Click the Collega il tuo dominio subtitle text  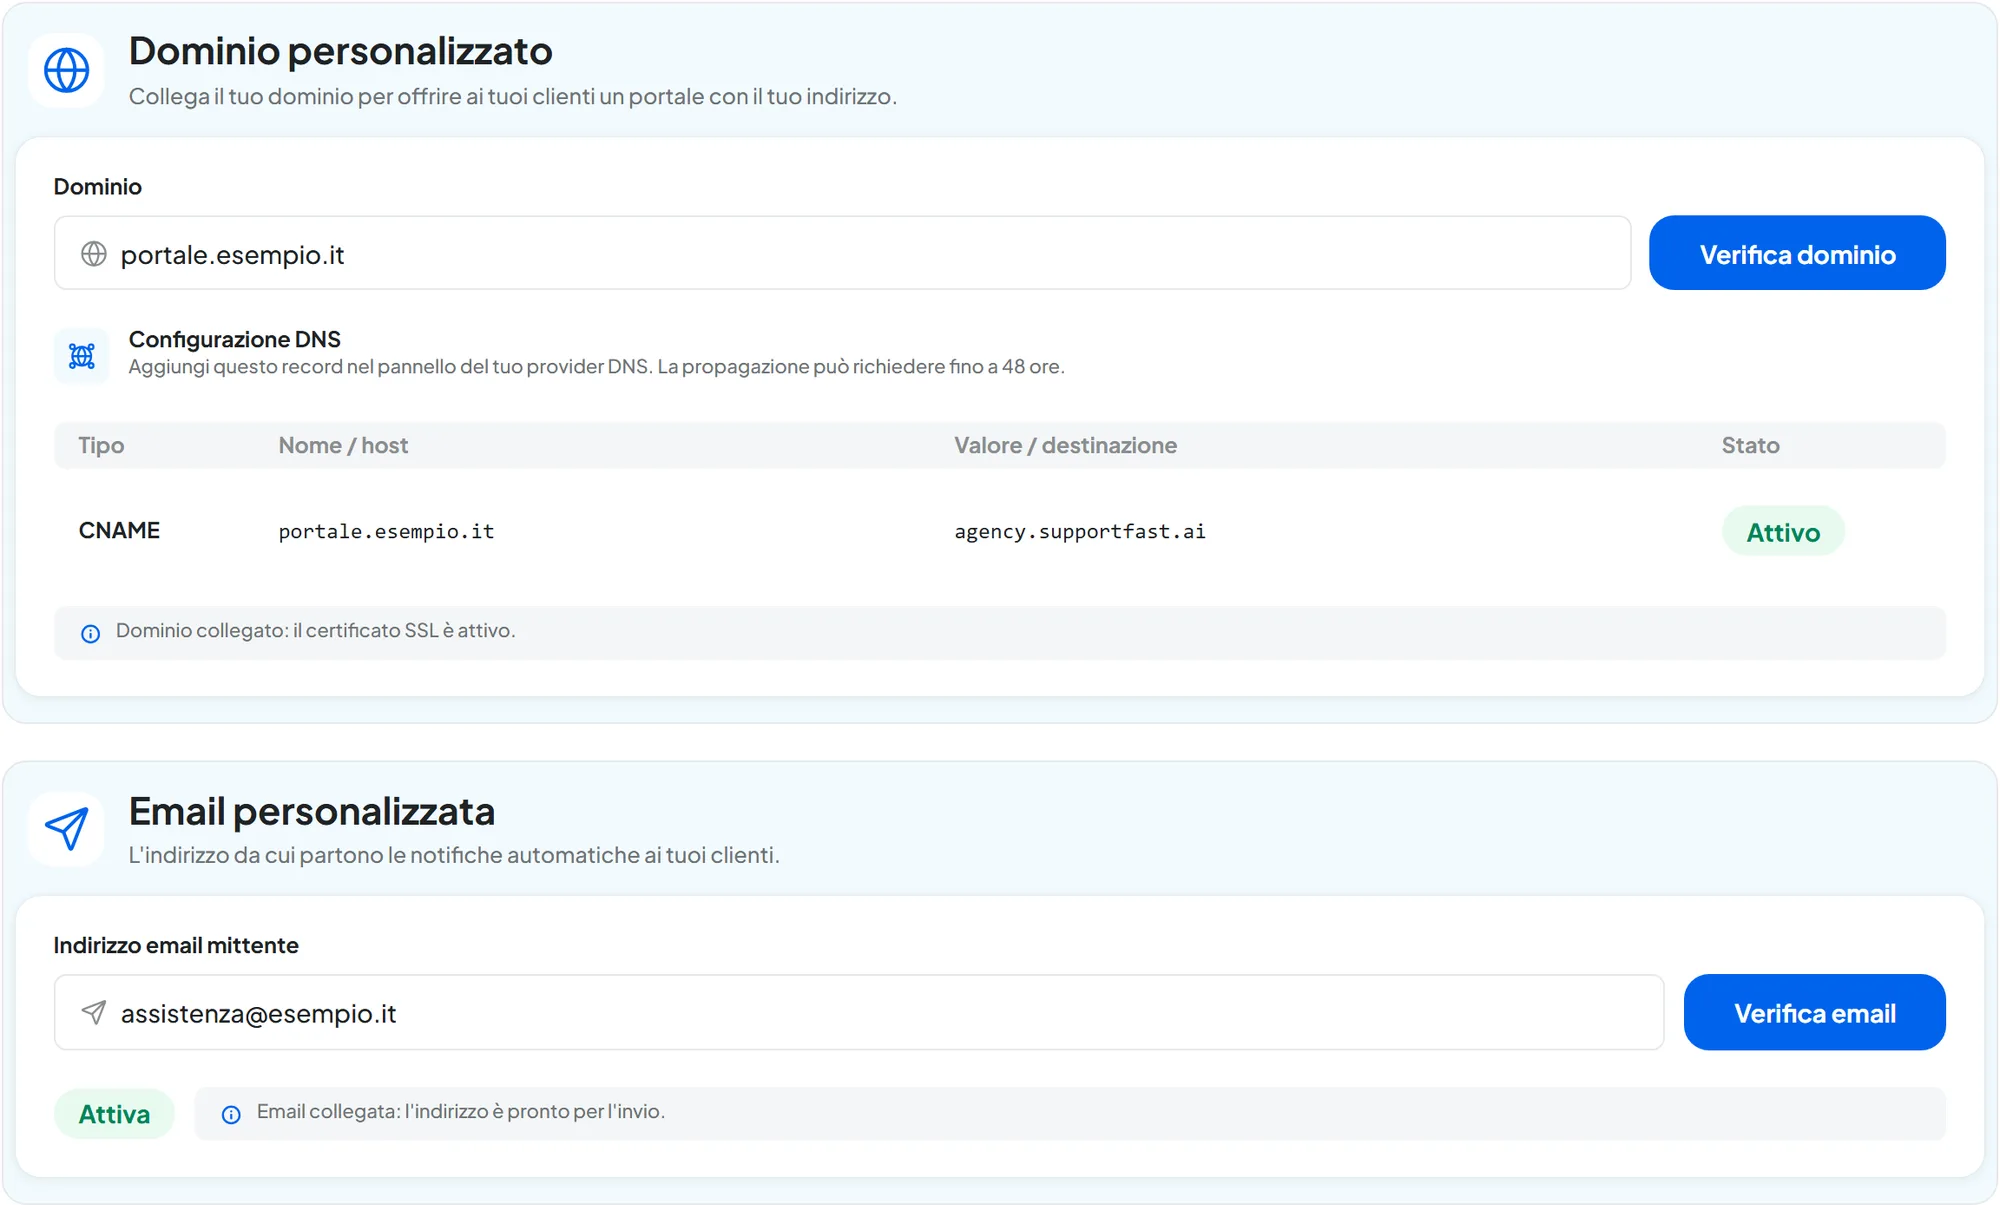[x=512, y=97]
